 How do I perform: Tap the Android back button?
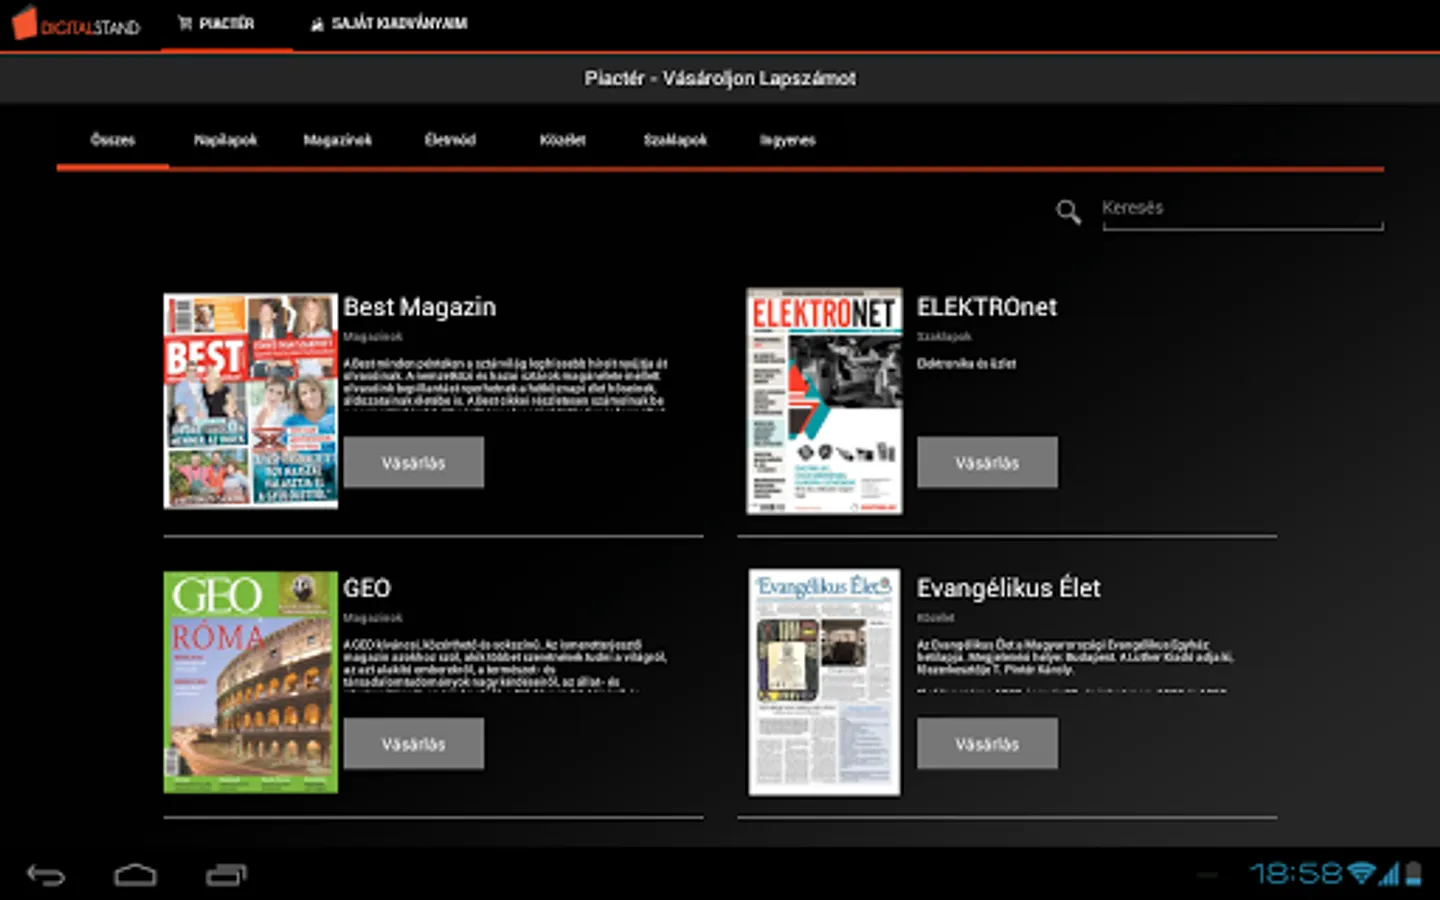(x=46, y=875)
